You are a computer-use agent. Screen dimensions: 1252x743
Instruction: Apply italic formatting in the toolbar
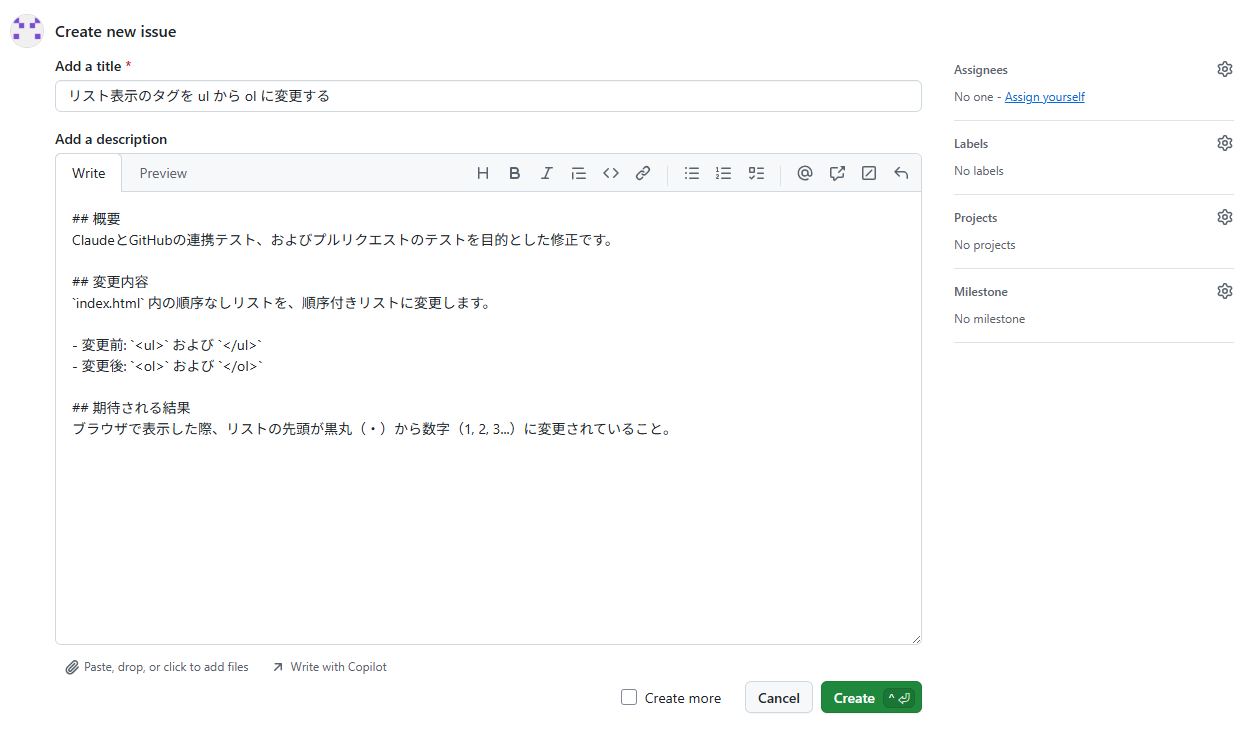[x=547, y=173]
